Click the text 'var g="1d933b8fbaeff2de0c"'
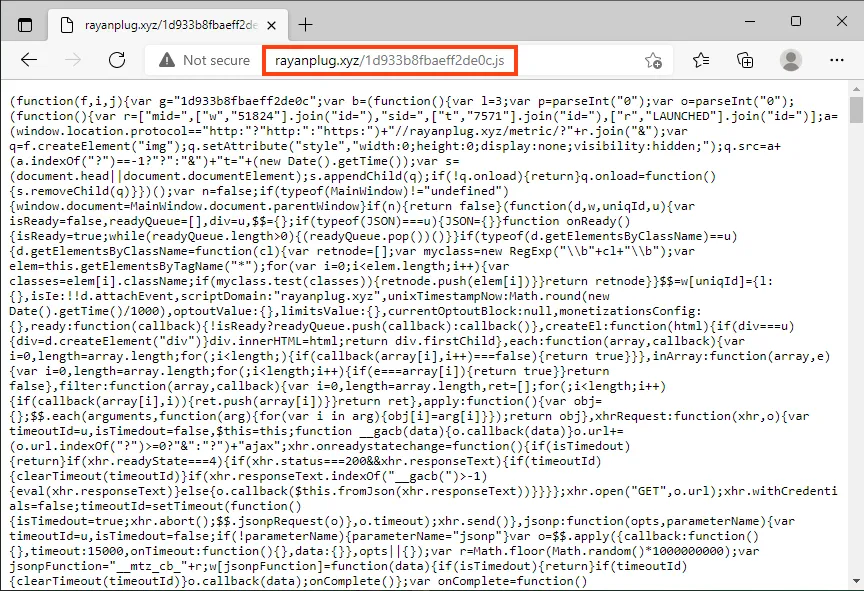864x591 pixels. coord(224,101)
